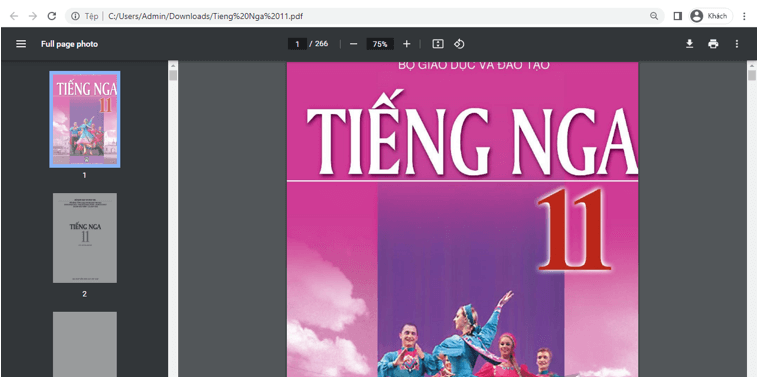Select the third page thumbnail
Screen dimensions: 770x377
tap(85, 344)
